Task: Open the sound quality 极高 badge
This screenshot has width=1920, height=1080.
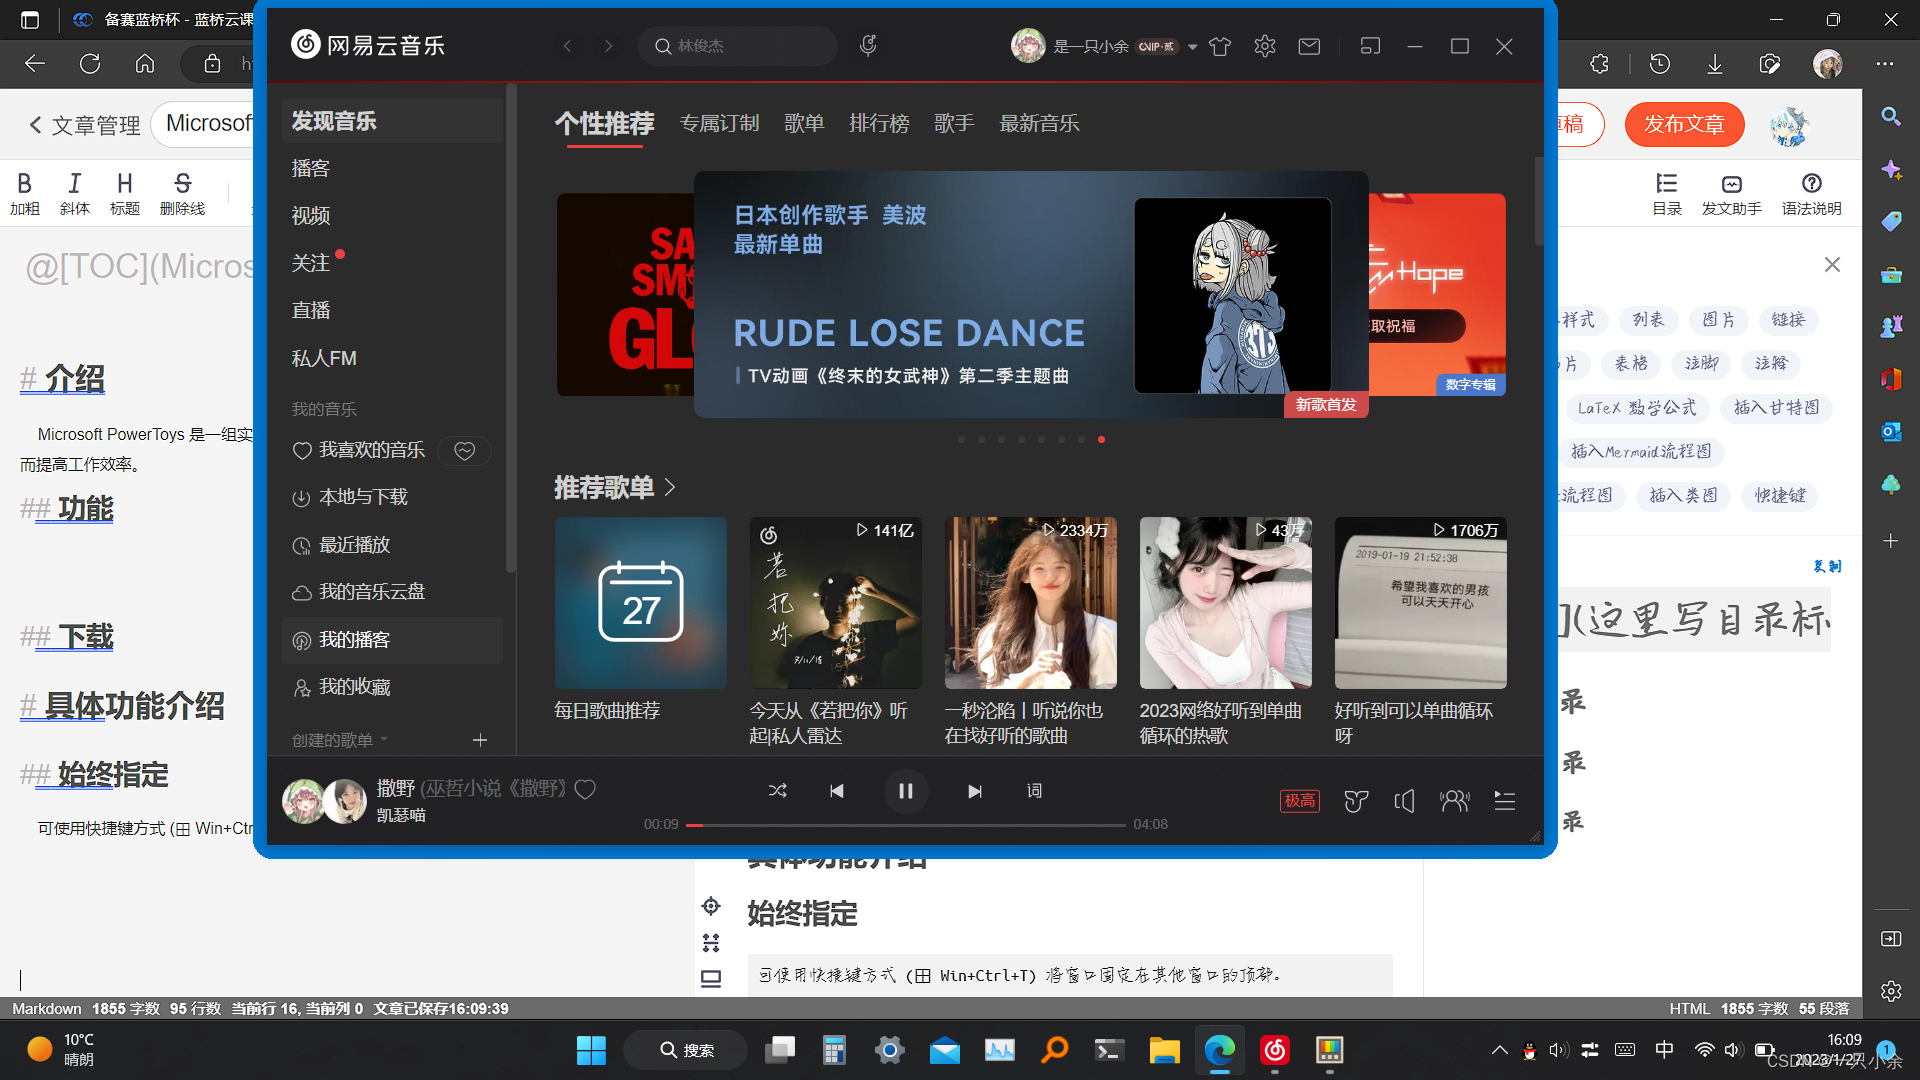Action: tap(1299, 801)
